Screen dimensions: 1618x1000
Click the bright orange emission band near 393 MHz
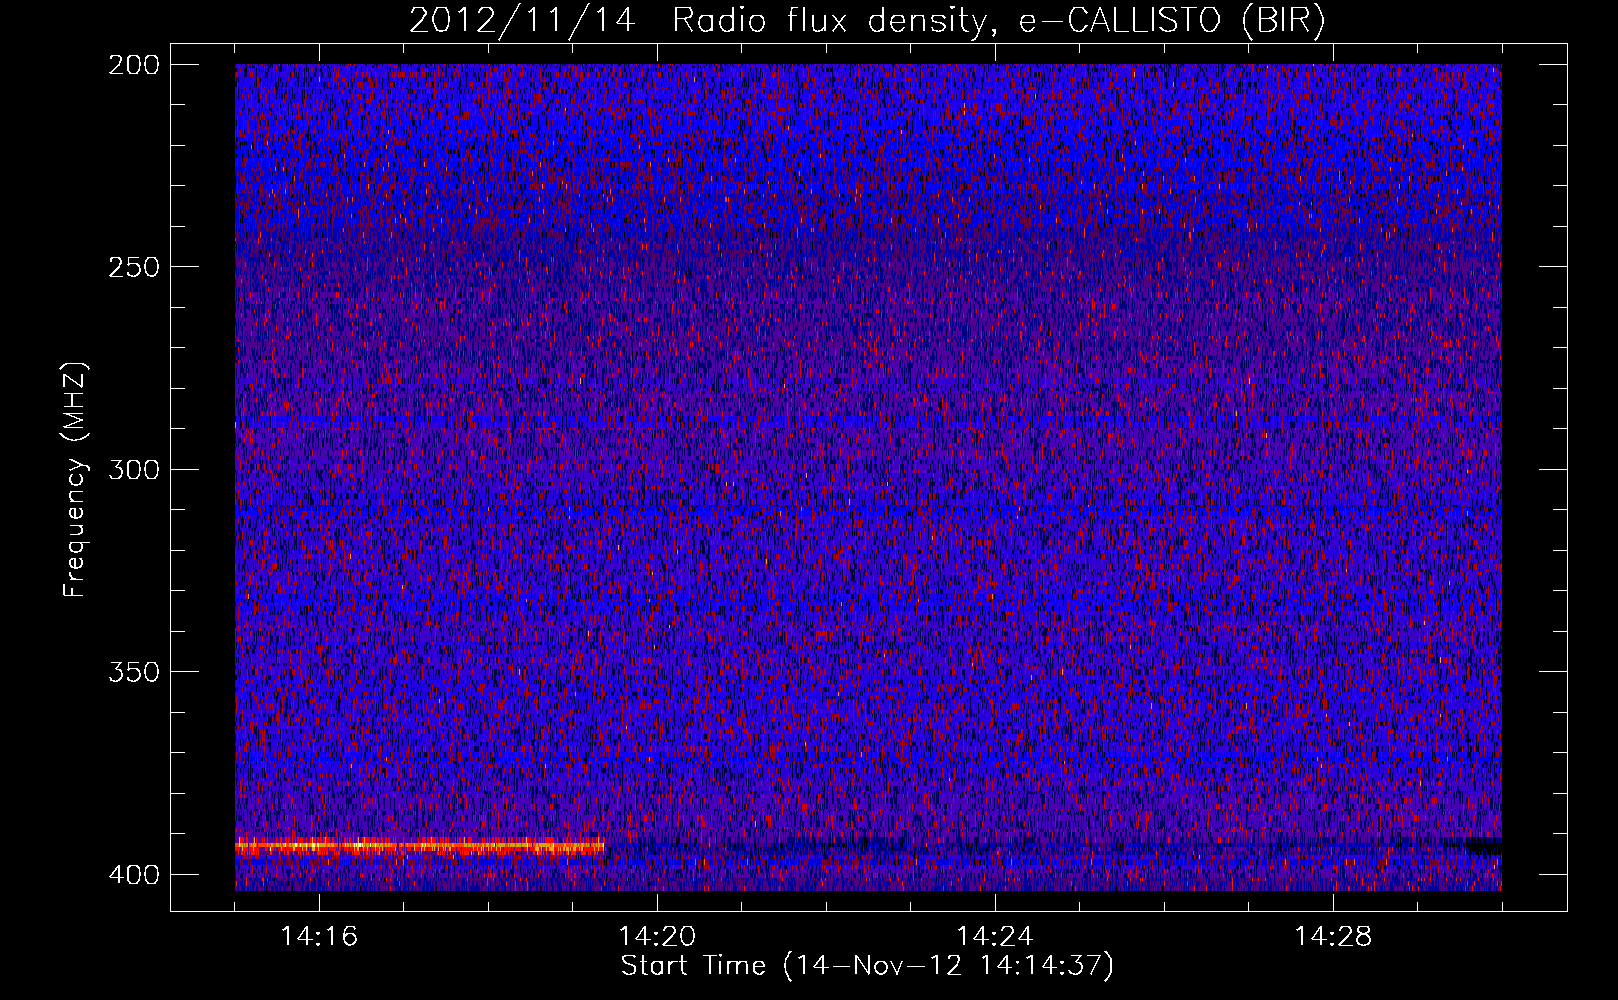click(x=420, y=847)
